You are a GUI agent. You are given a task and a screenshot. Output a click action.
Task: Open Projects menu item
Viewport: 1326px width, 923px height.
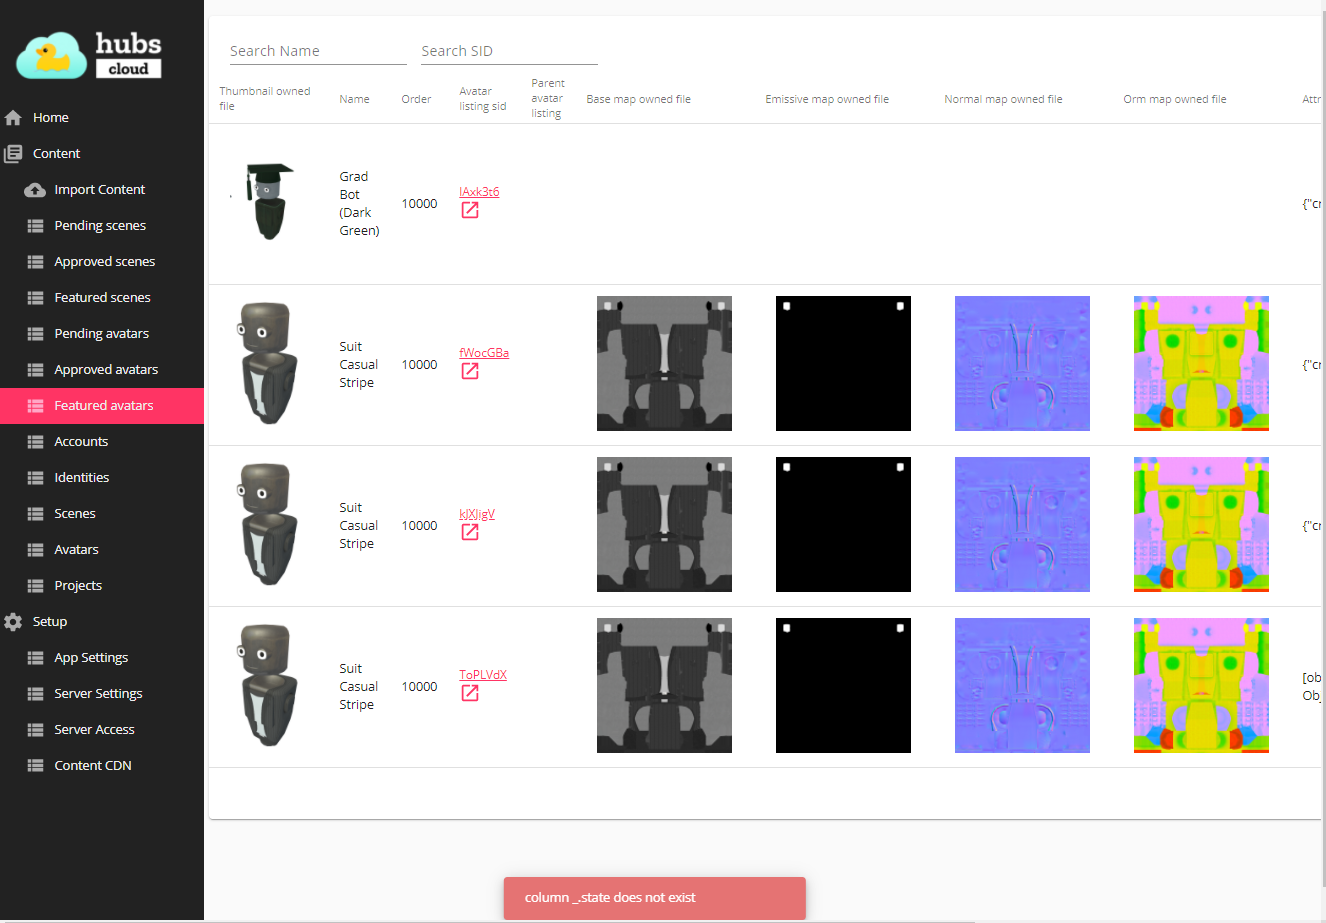[x=102, y=586]
